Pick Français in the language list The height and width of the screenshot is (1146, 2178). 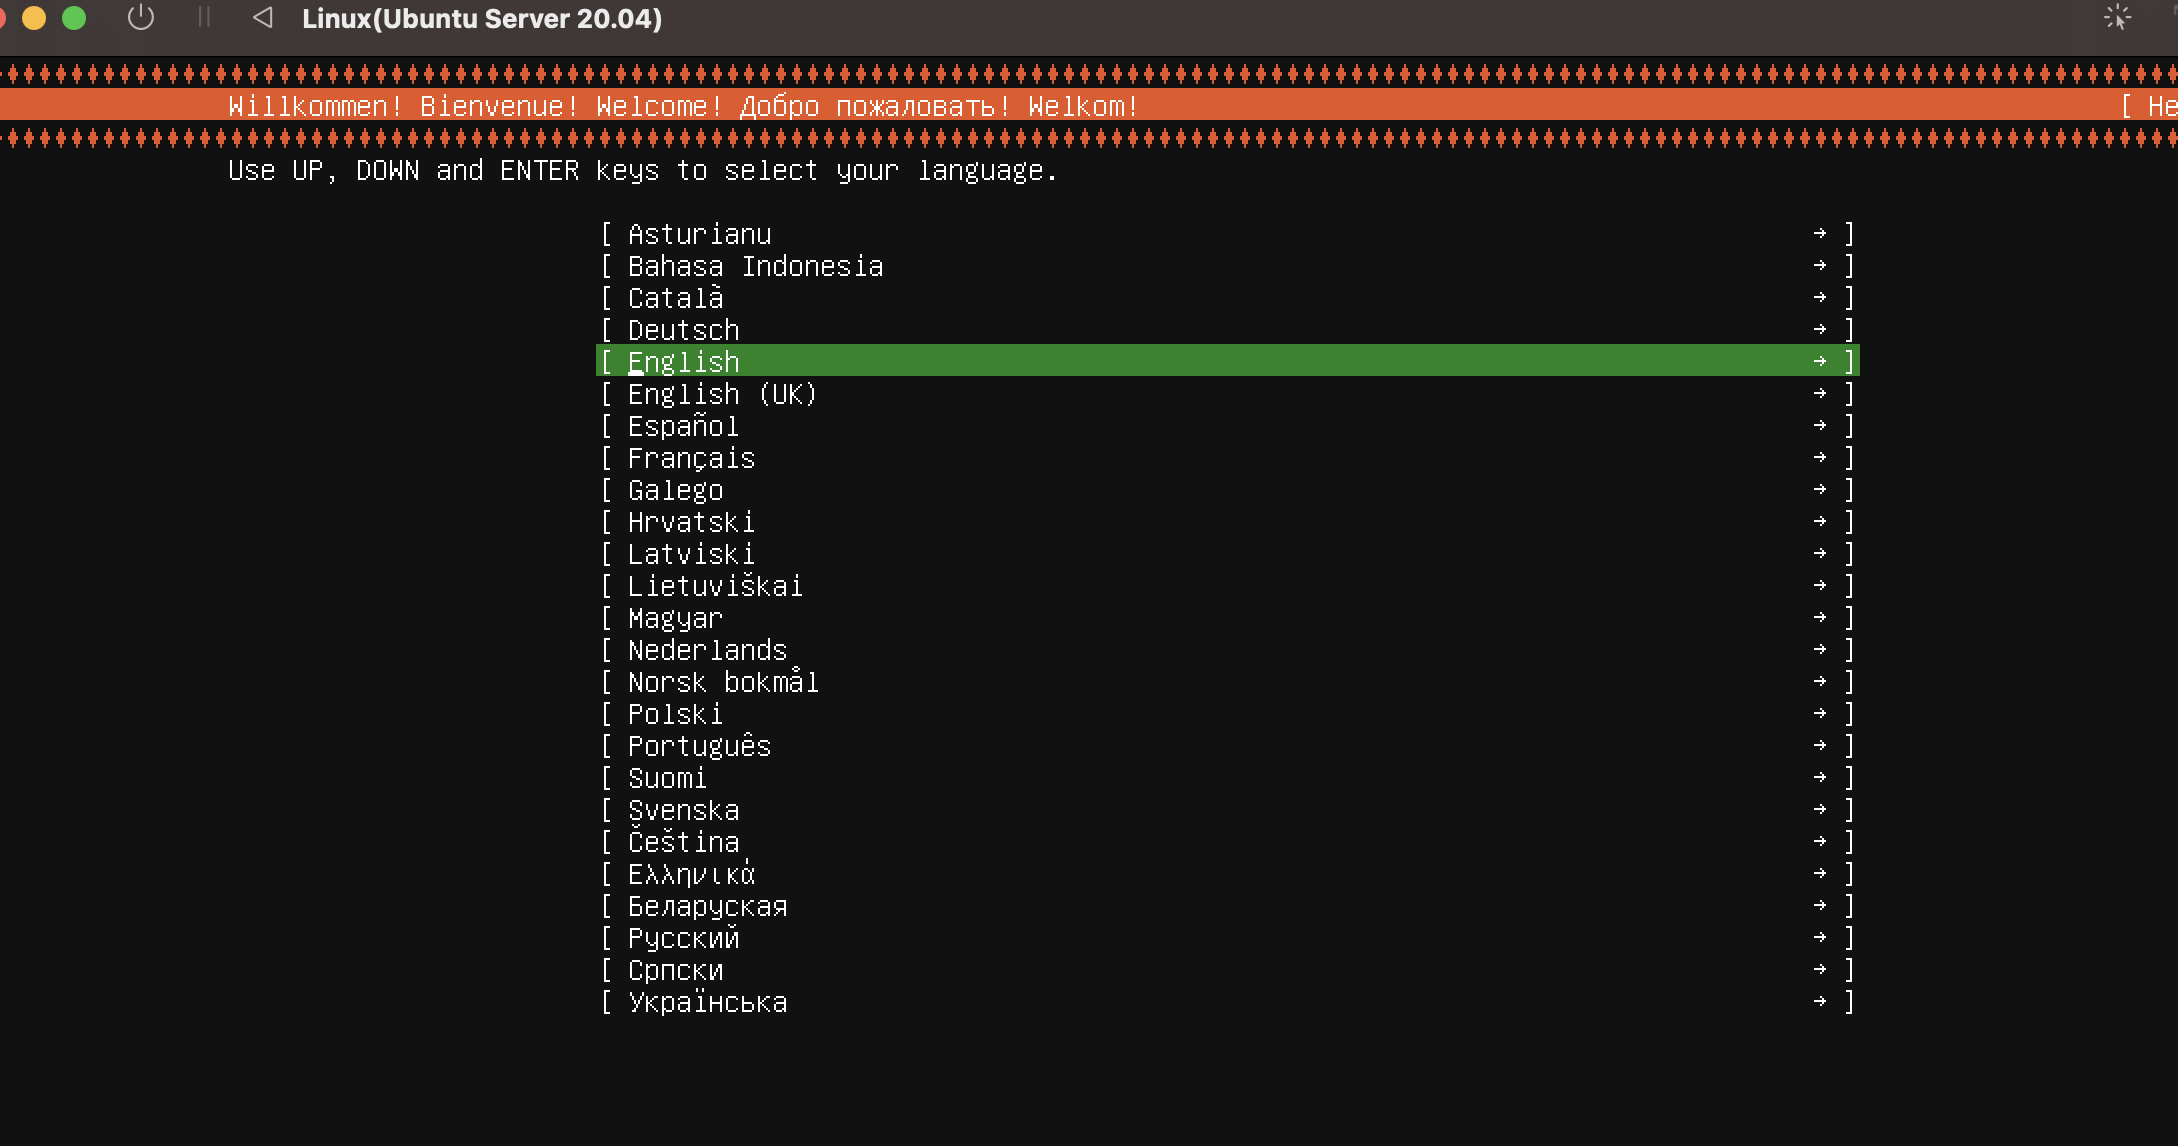pos(692,458)
